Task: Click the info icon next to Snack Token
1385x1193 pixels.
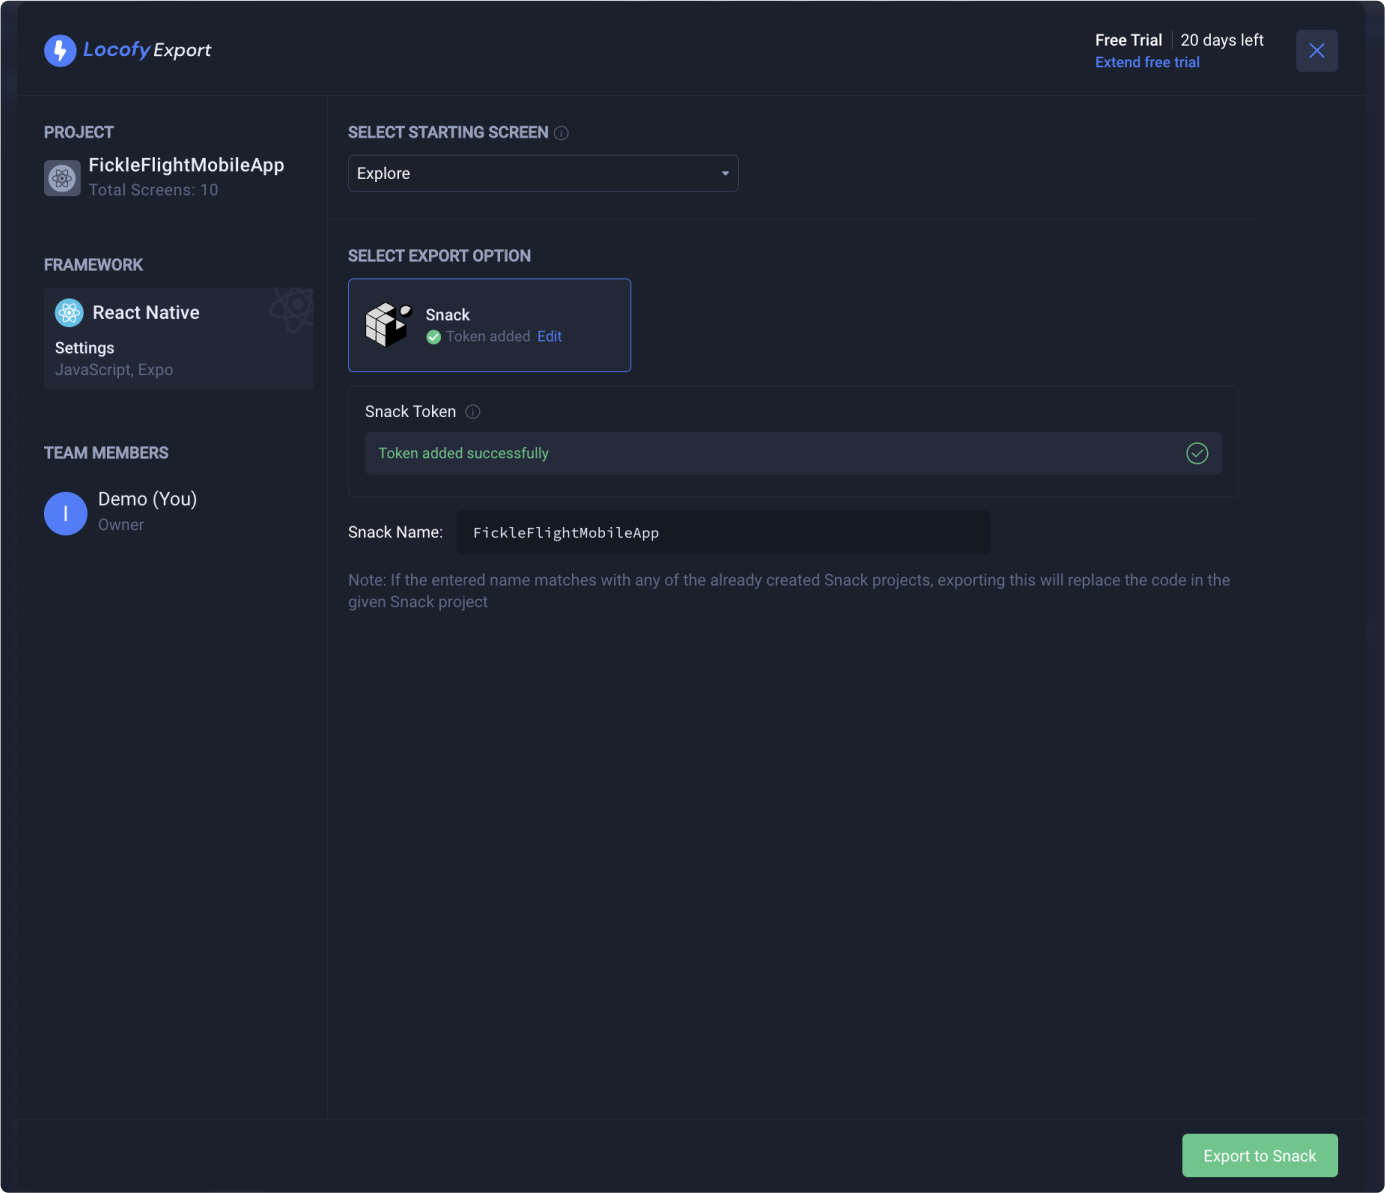Action: pos(472,411)
